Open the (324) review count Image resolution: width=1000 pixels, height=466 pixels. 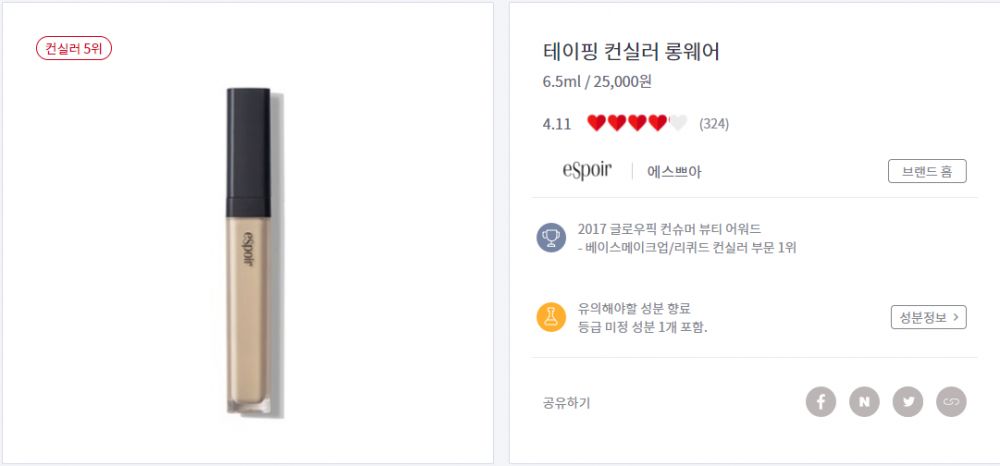pos(714,124)
